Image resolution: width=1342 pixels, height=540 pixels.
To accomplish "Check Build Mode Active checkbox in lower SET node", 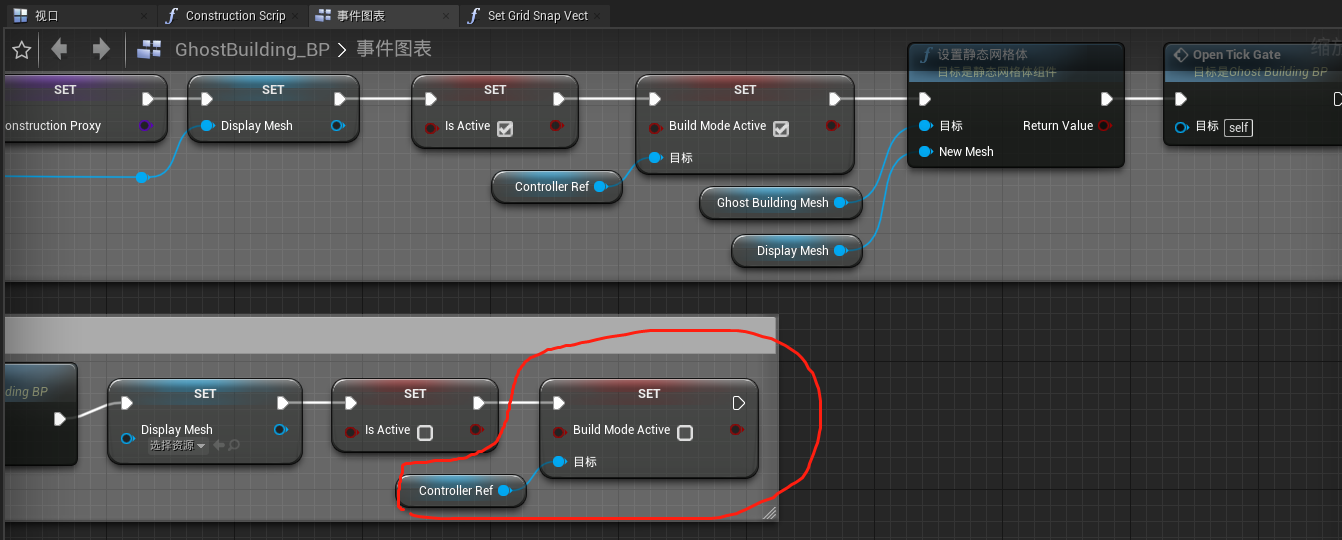I will point(685,433).
